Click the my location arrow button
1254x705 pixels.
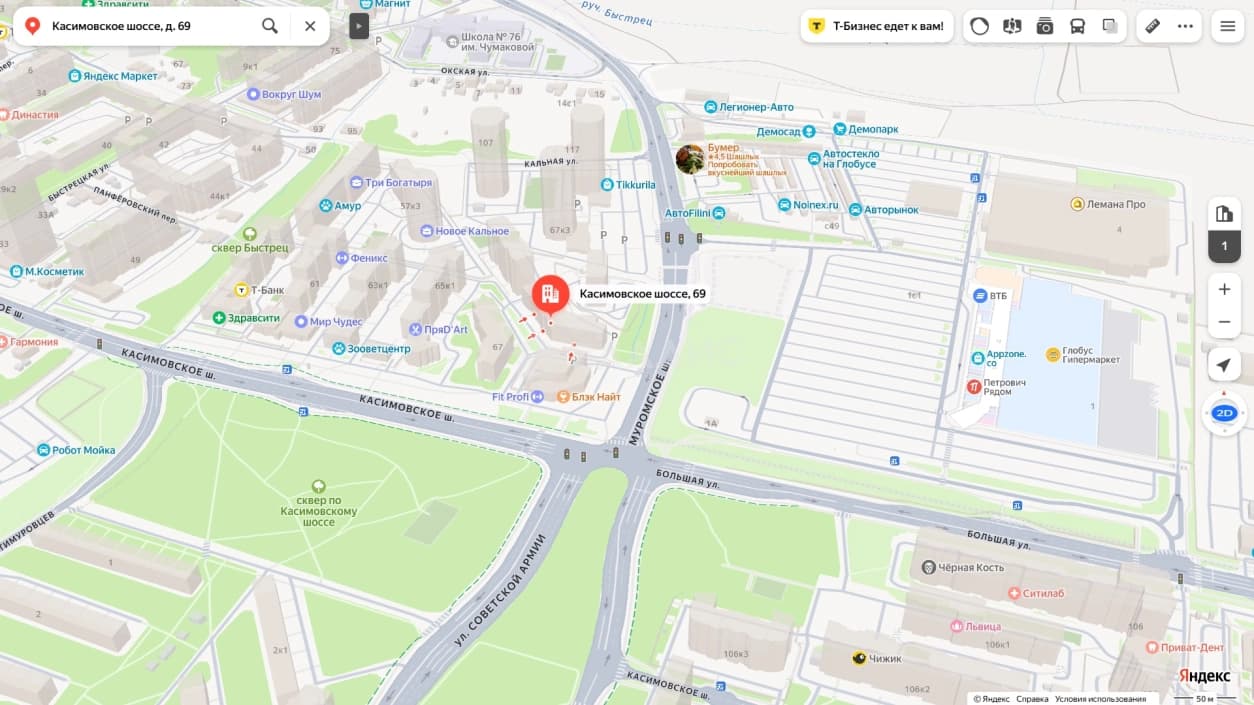(x=1224, y=365)
